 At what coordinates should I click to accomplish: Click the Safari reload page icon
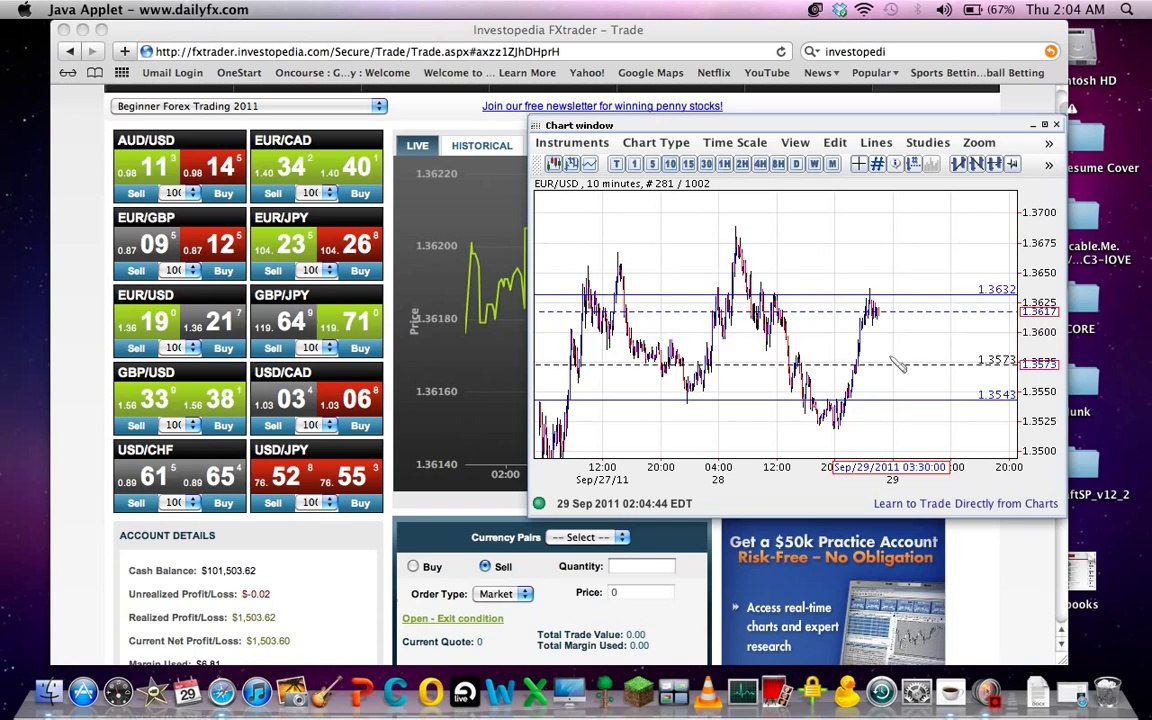[780, 51]
